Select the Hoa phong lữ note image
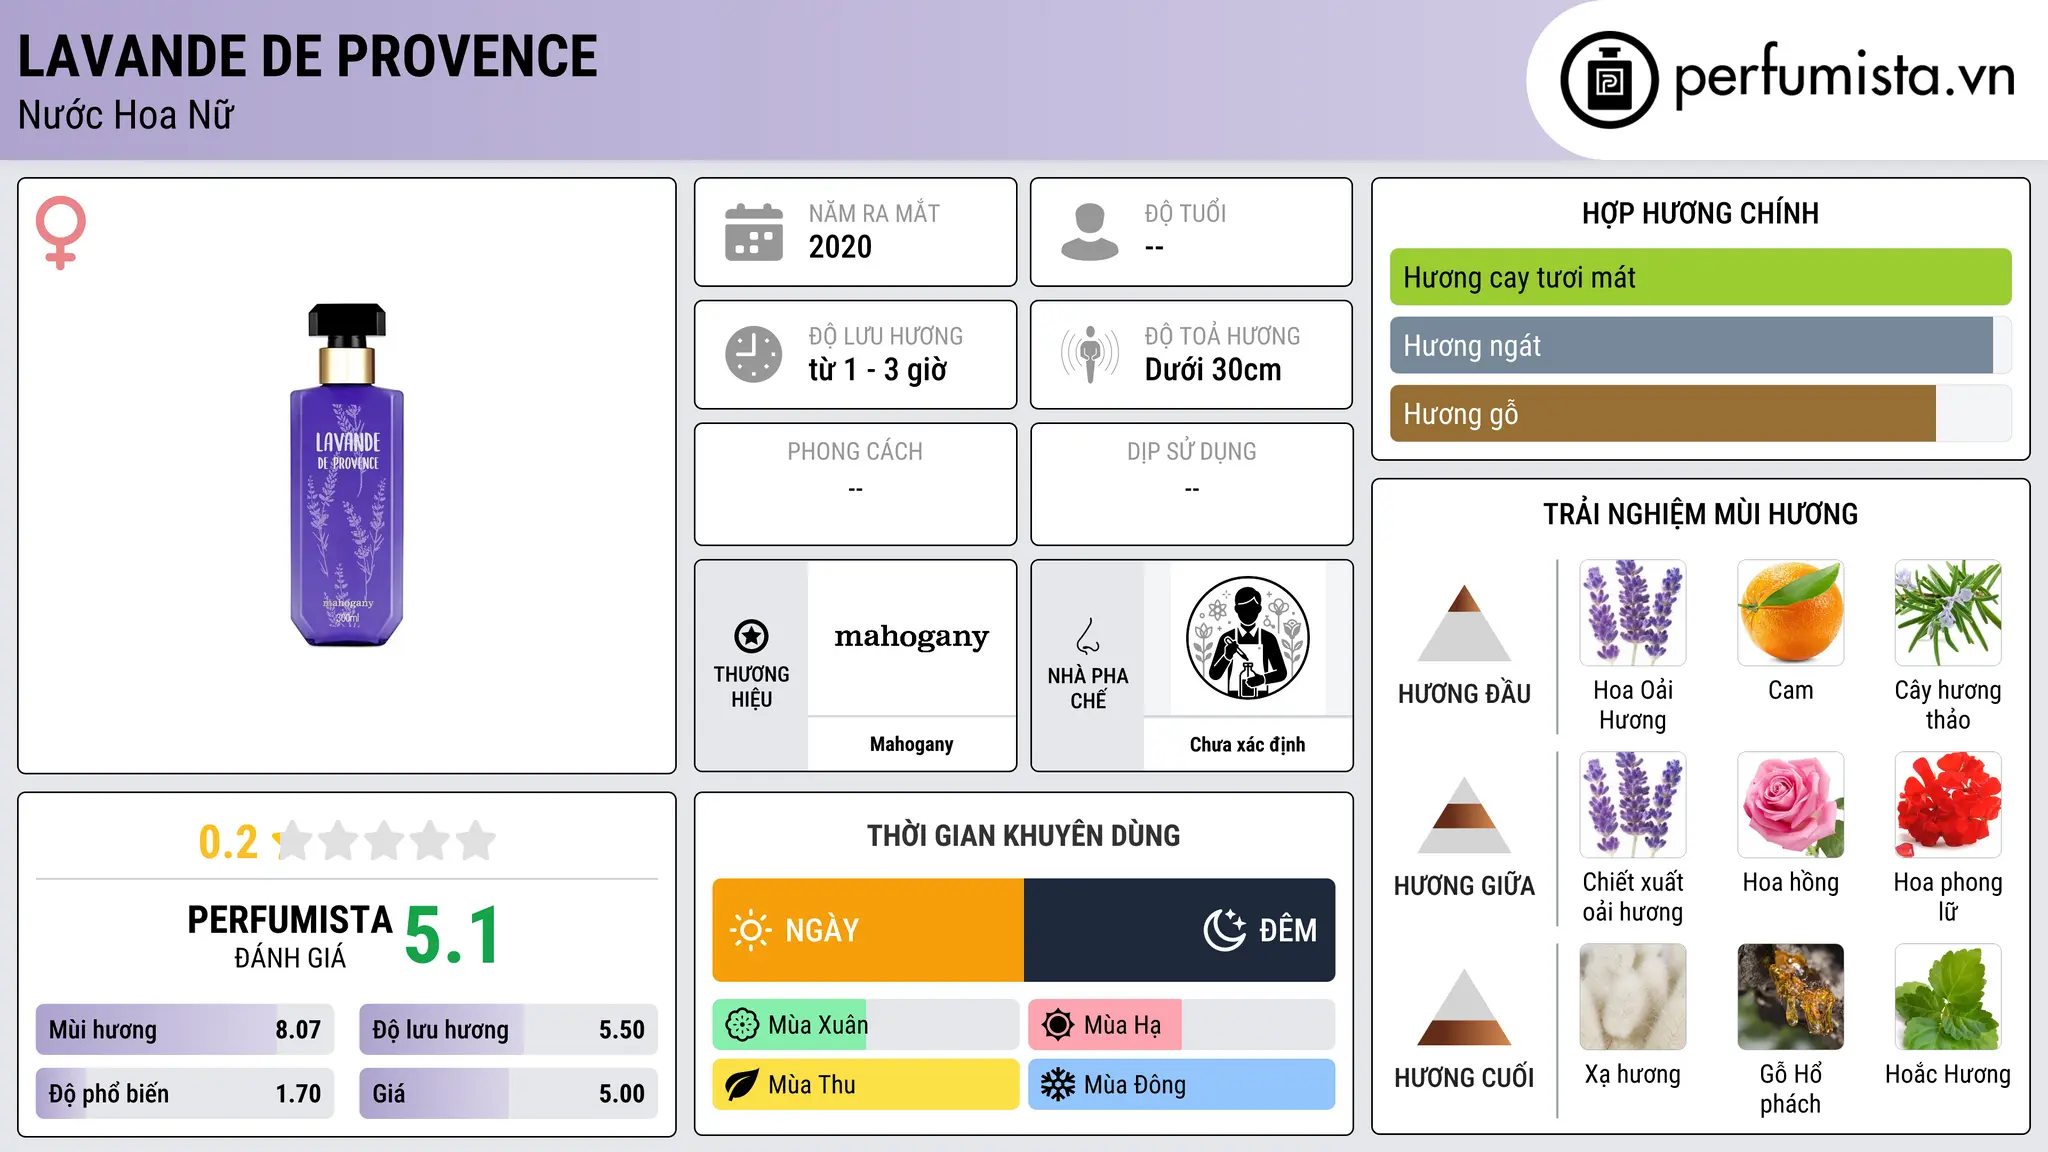 pos(1948,805)
